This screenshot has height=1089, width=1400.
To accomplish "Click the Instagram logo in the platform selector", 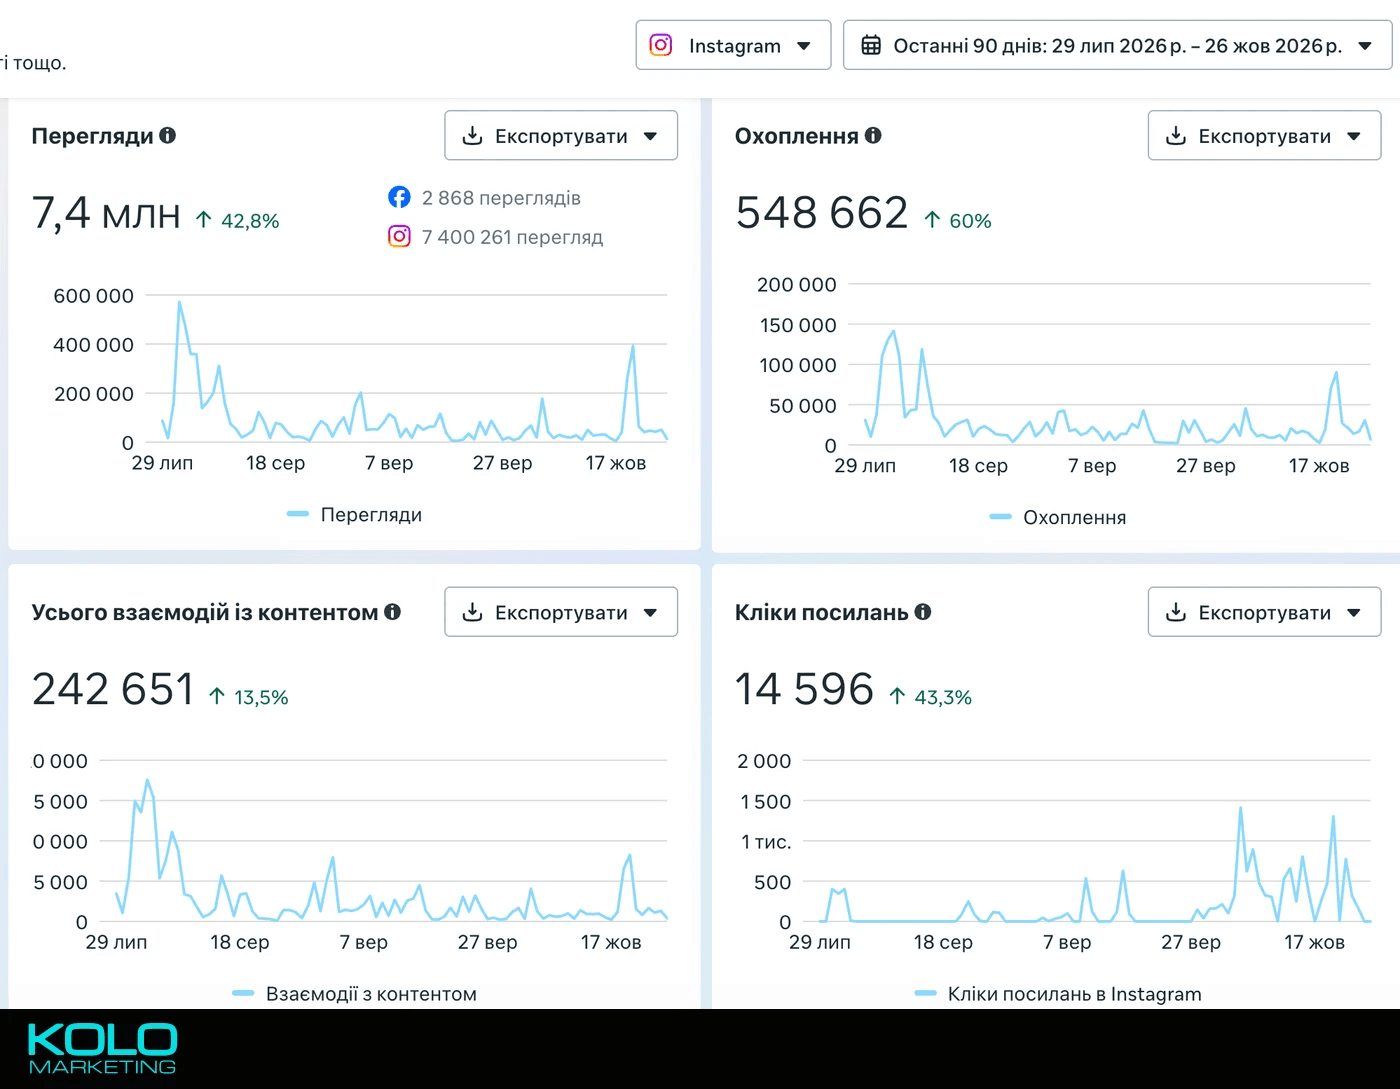I will [661, 45].
